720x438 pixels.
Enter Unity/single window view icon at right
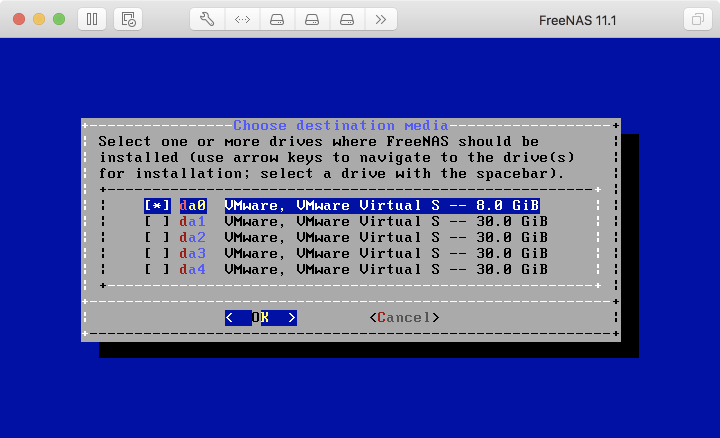click(696, 19)
